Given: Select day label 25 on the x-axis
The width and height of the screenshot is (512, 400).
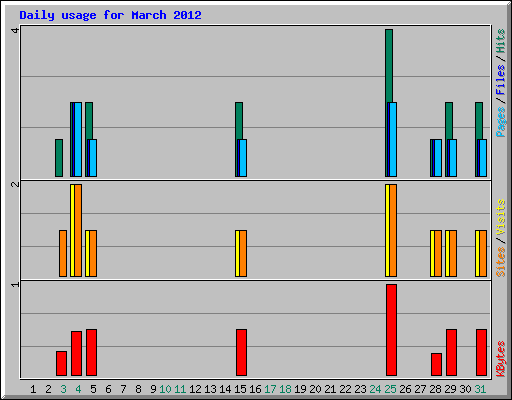Looking at the screenshot, I should [390, 389].
